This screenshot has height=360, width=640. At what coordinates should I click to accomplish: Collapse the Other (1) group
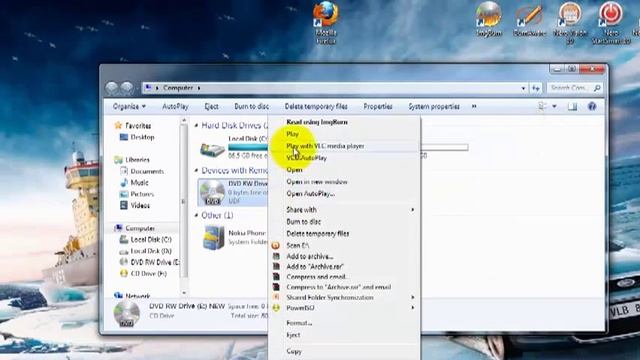point(196,215)
